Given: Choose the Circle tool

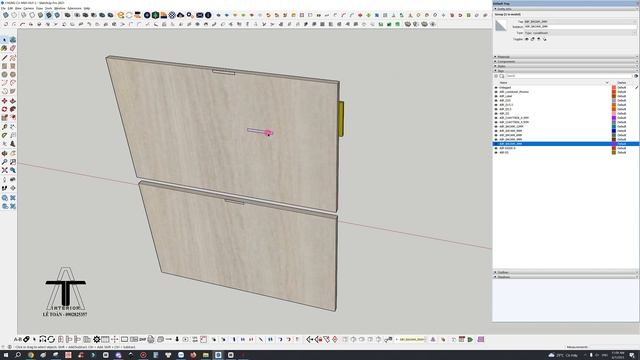Looking at the screenshot, I should [4, 75].
